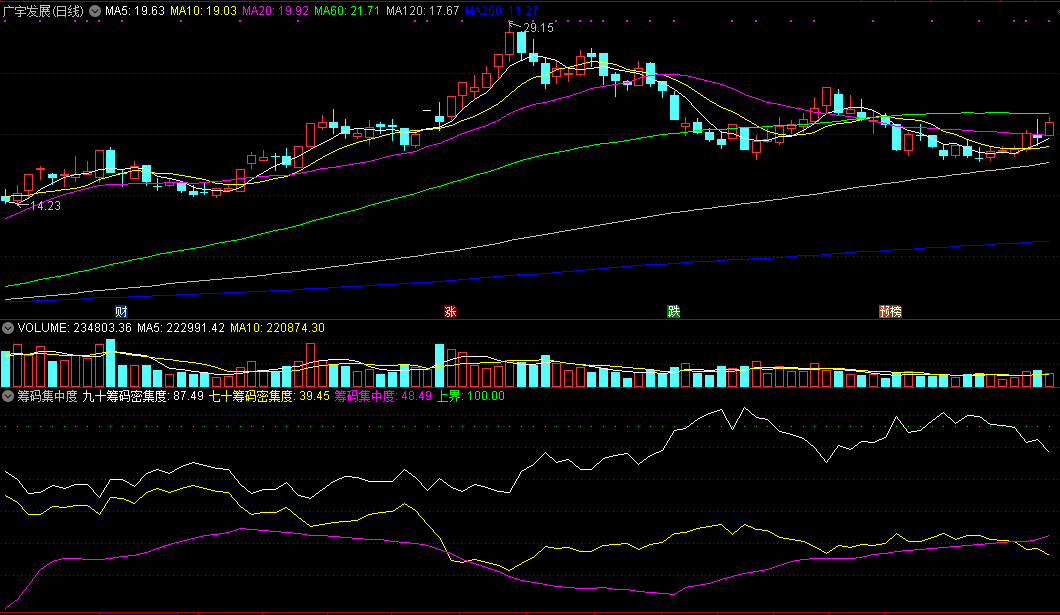Click the orange 预榜 marker icon
This screenshot has width=1060, height=615.
click(890, 312)
